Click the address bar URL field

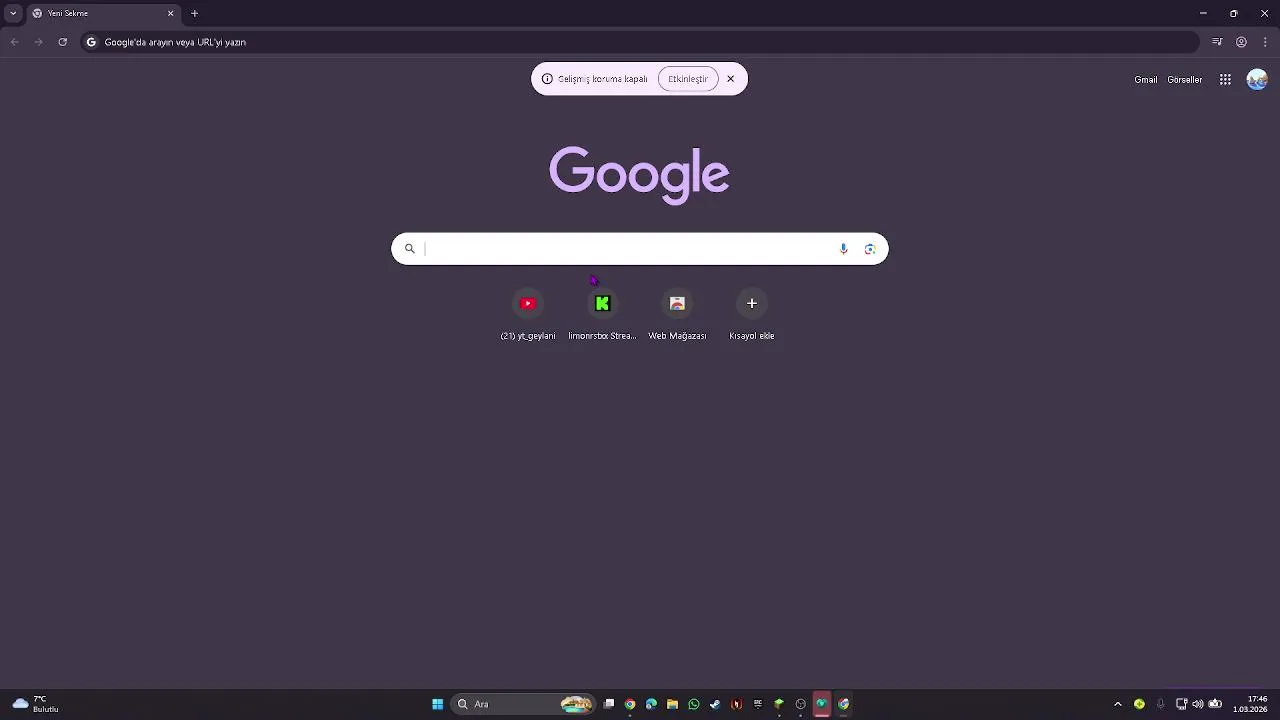[640, 42]
